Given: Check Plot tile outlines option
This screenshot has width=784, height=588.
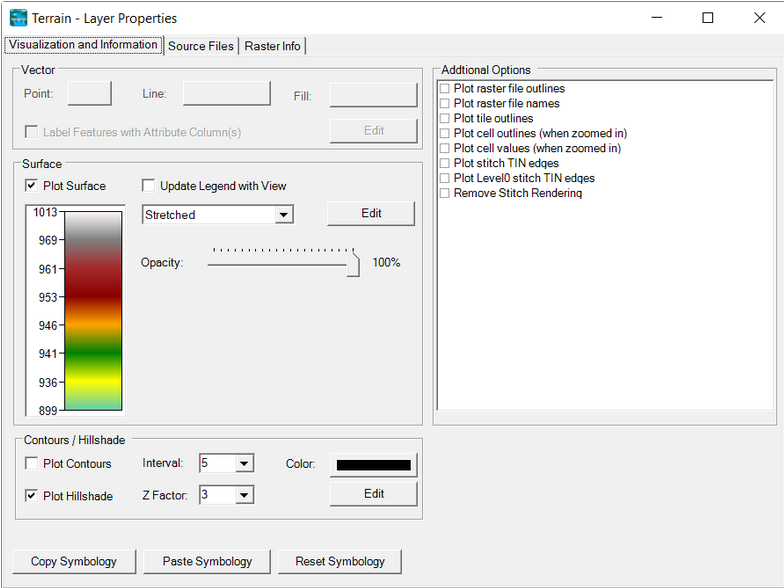Looking at the screenshot, I should click(445, 118).
